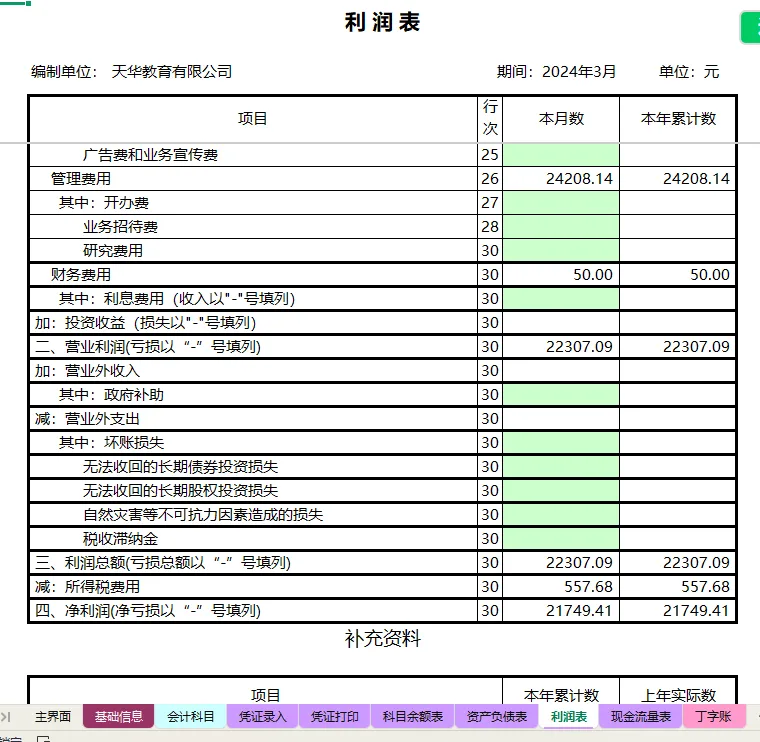This screenshot has width=760, height=742.
Task: Click the 补充资料 section heading
Action: (x=382, y=639)
